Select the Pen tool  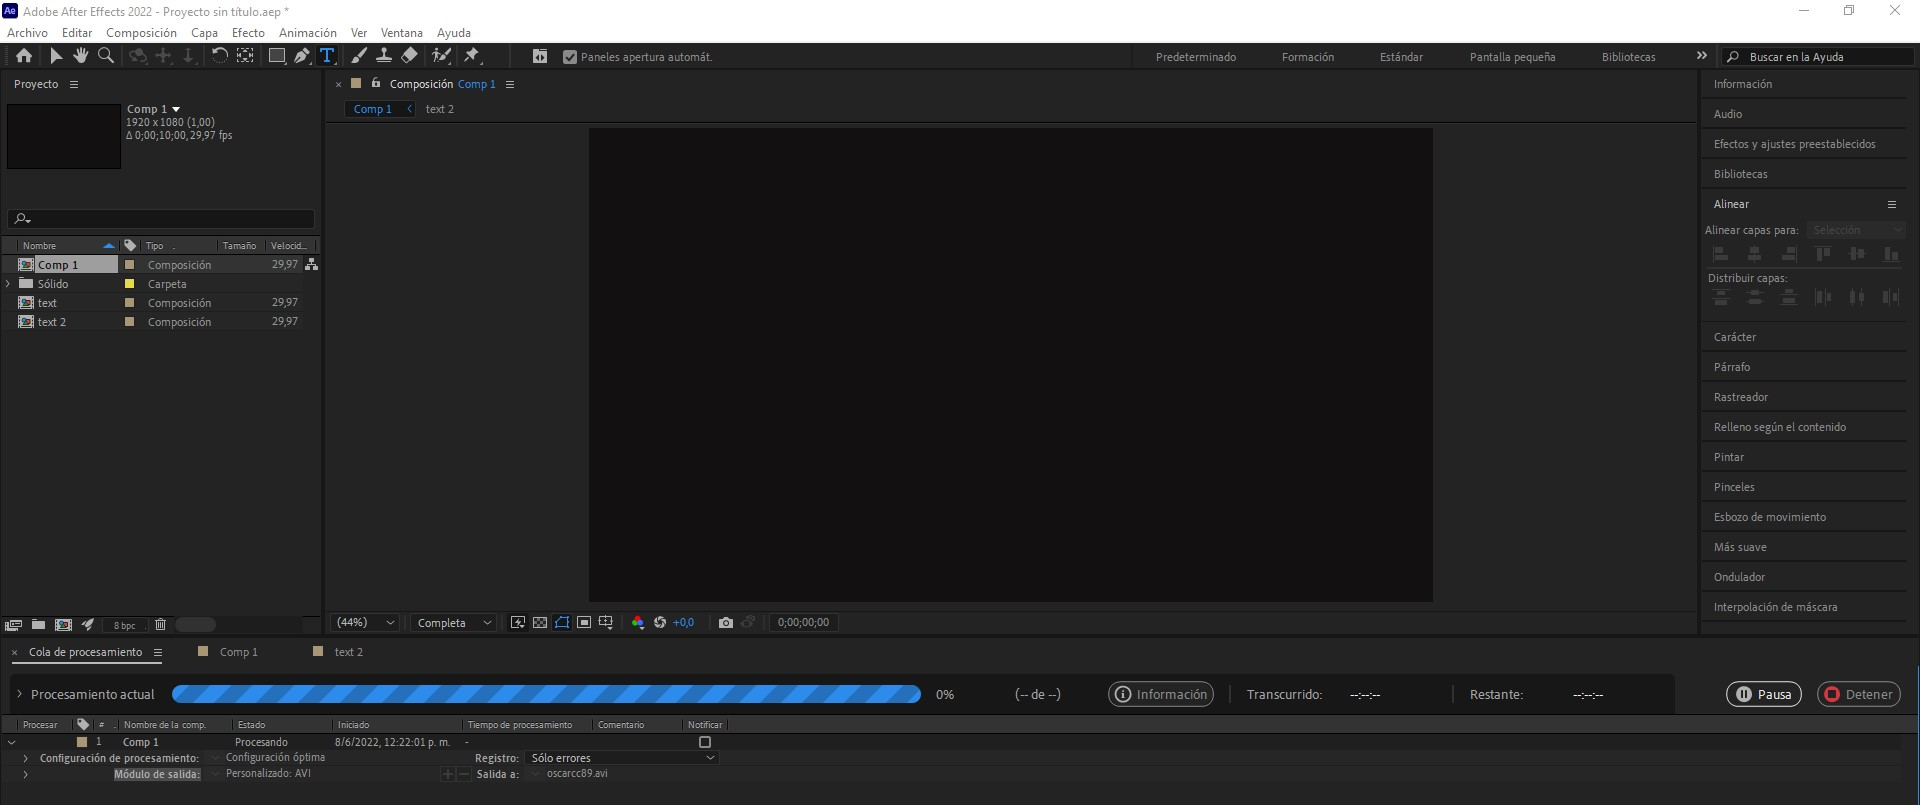pyautogui.click(x=301, y=56)
